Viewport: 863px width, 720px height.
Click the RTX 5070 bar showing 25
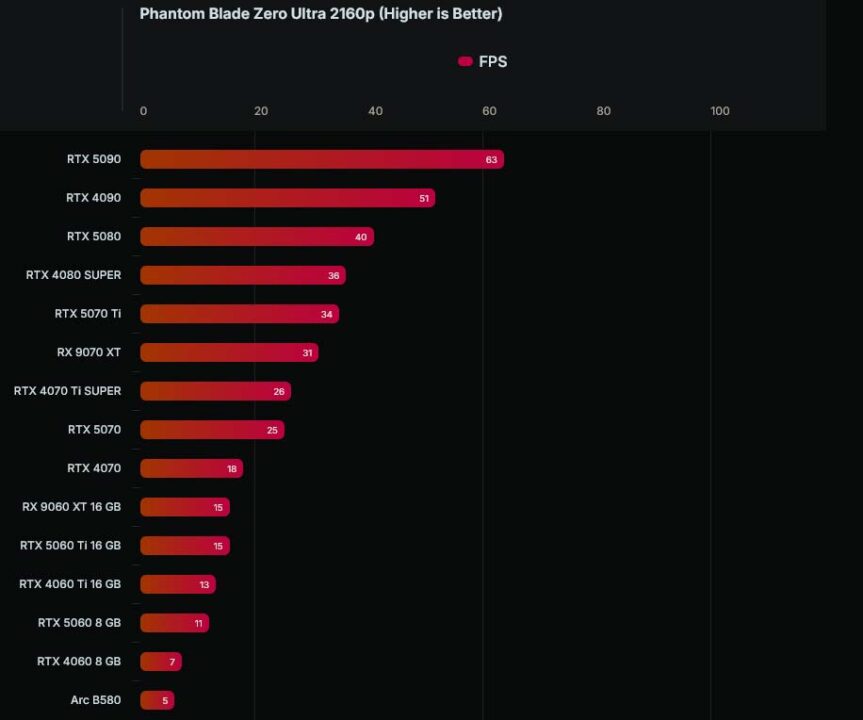click(x=212, y=430)
